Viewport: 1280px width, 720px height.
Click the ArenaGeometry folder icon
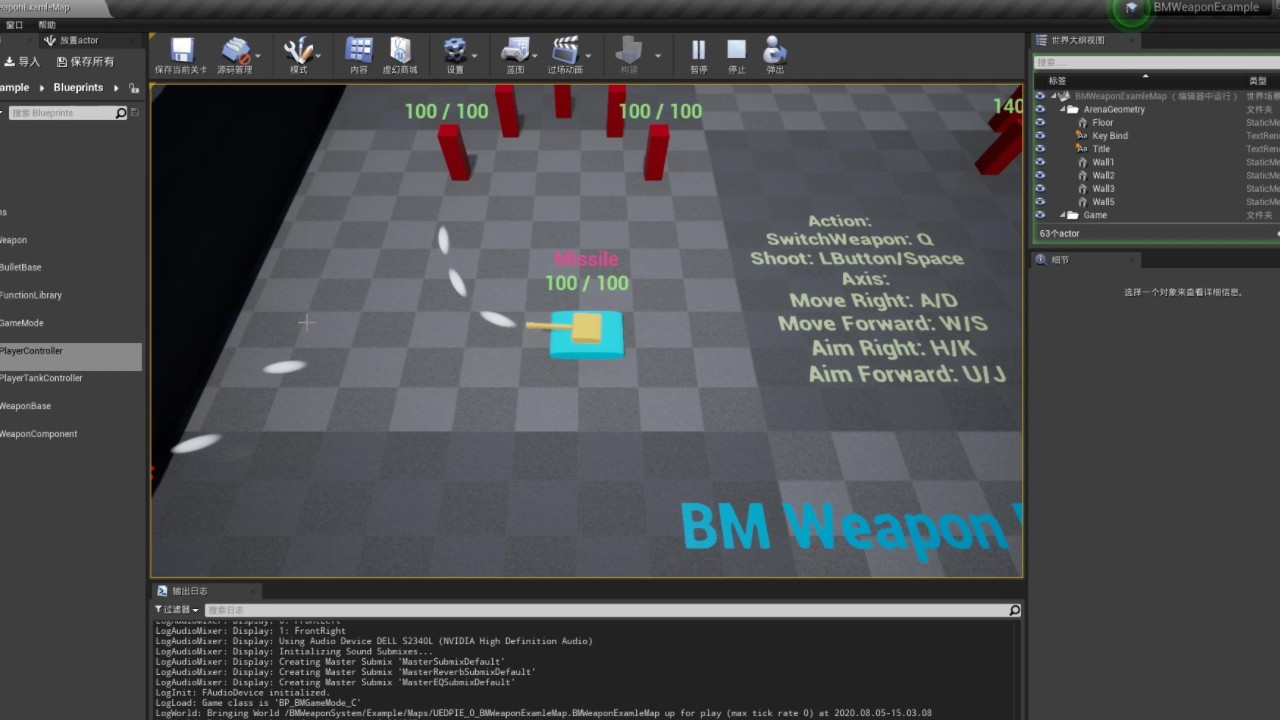point(1073,110)
